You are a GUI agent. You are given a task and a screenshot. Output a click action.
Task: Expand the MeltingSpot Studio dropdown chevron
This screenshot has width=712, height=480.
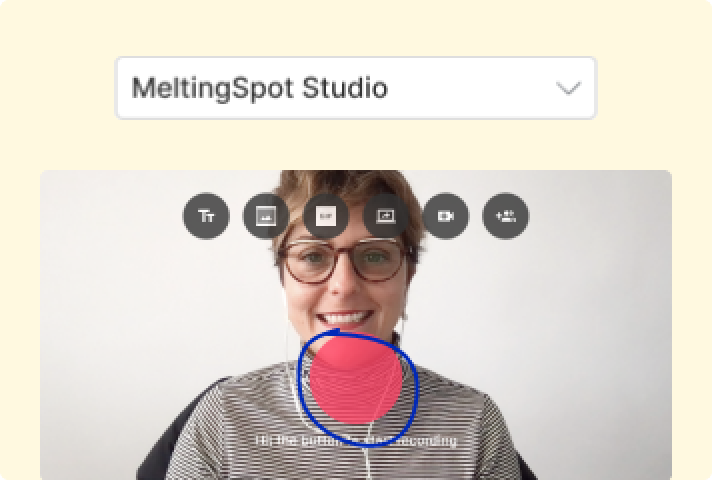point(568,88)
